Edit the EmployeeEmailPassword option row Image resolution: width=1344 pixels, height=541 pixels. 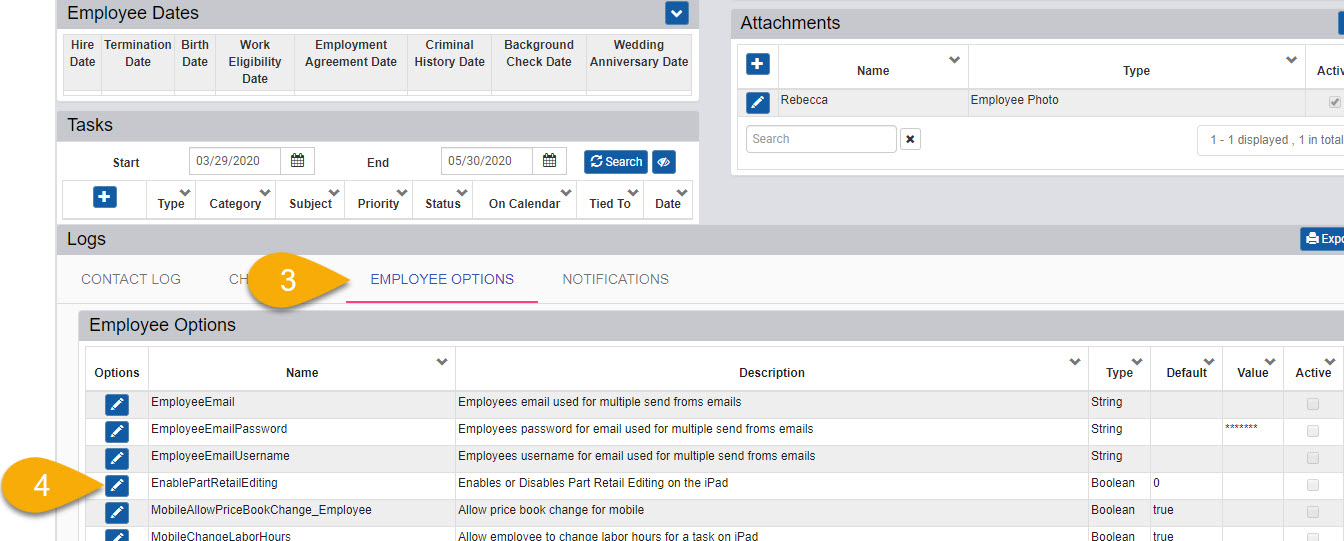coord(117,431)
